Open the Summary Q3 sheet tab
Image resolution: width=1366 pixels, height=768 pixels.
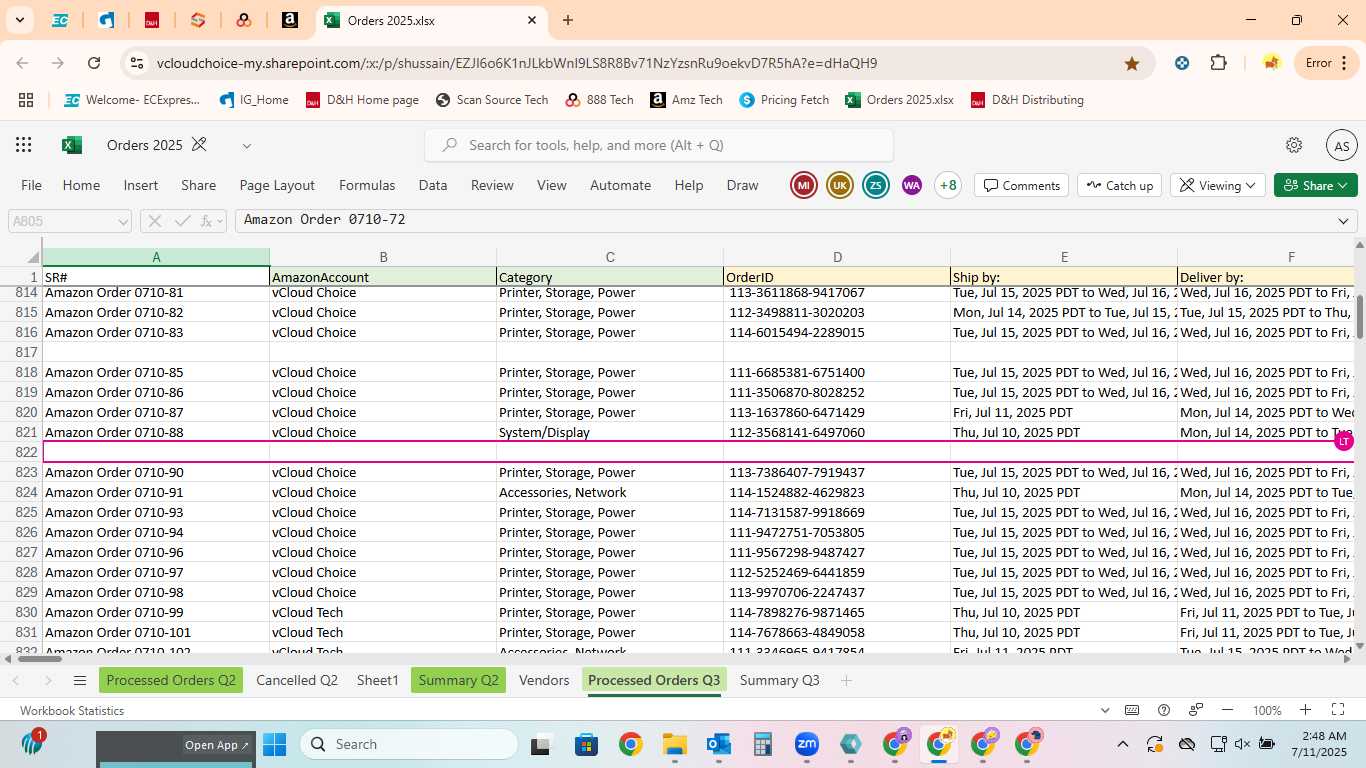tap(779, 681)
